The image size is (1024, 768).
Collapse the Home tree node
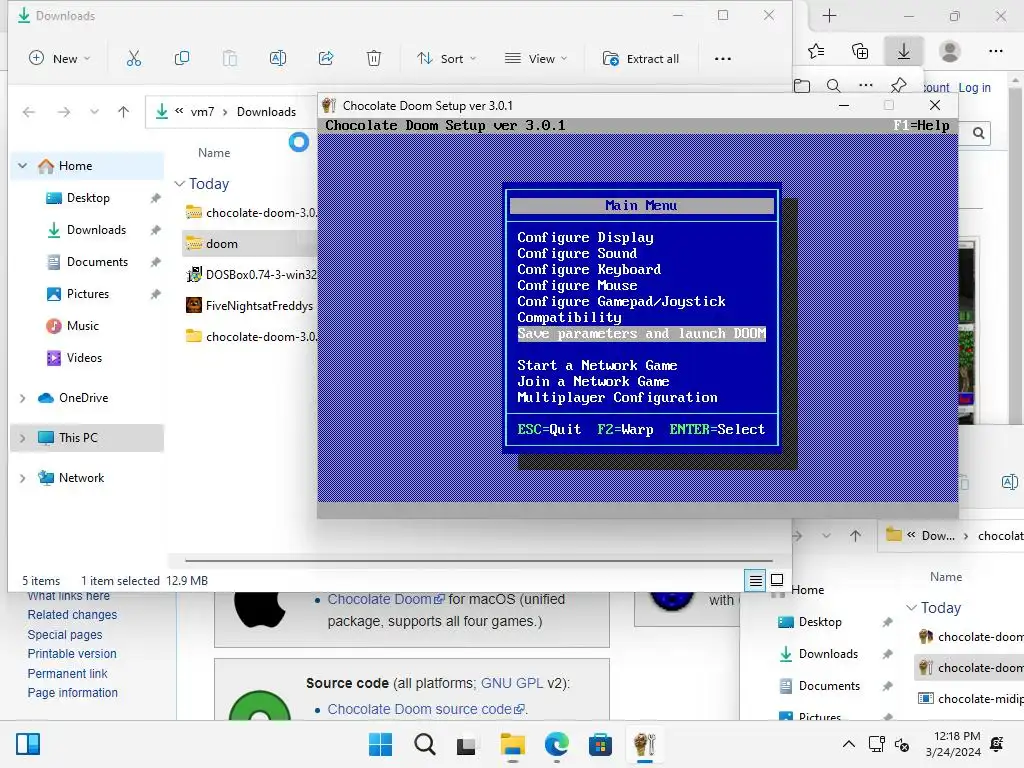click(x=23, y=166)
